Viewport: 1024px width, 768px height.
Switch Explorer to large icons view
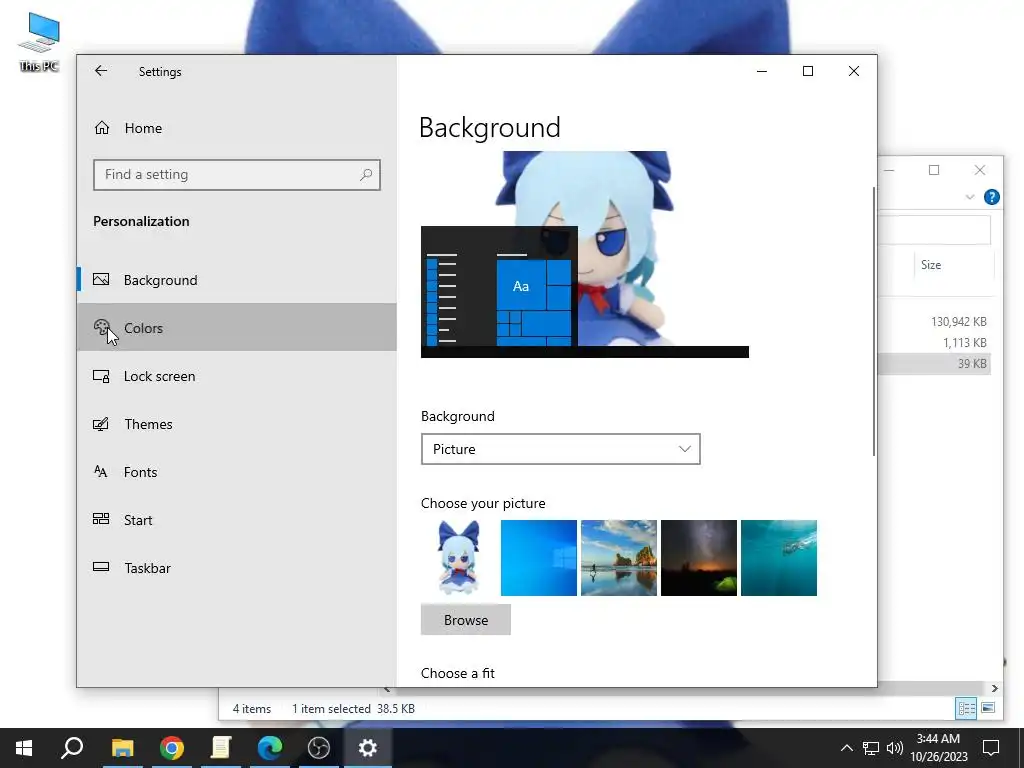click(987, 708)
